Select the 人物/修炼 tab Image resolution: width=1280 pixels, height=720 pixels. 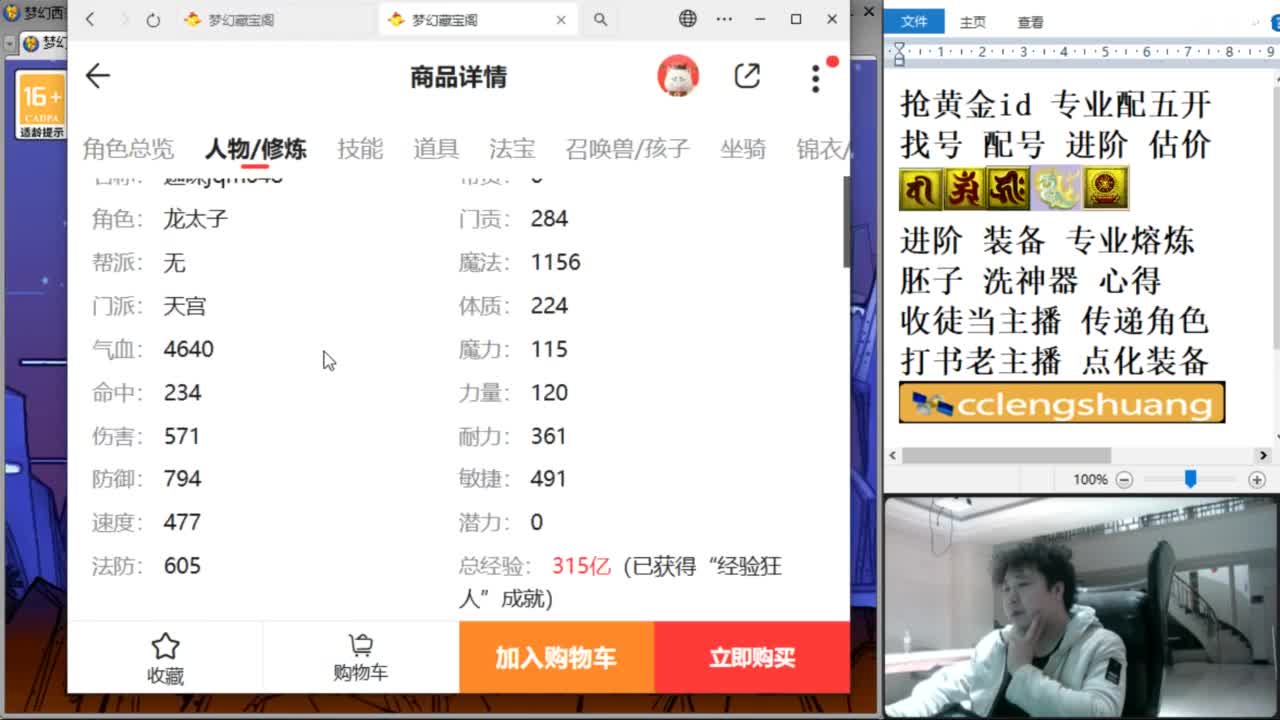coord(255,149)
